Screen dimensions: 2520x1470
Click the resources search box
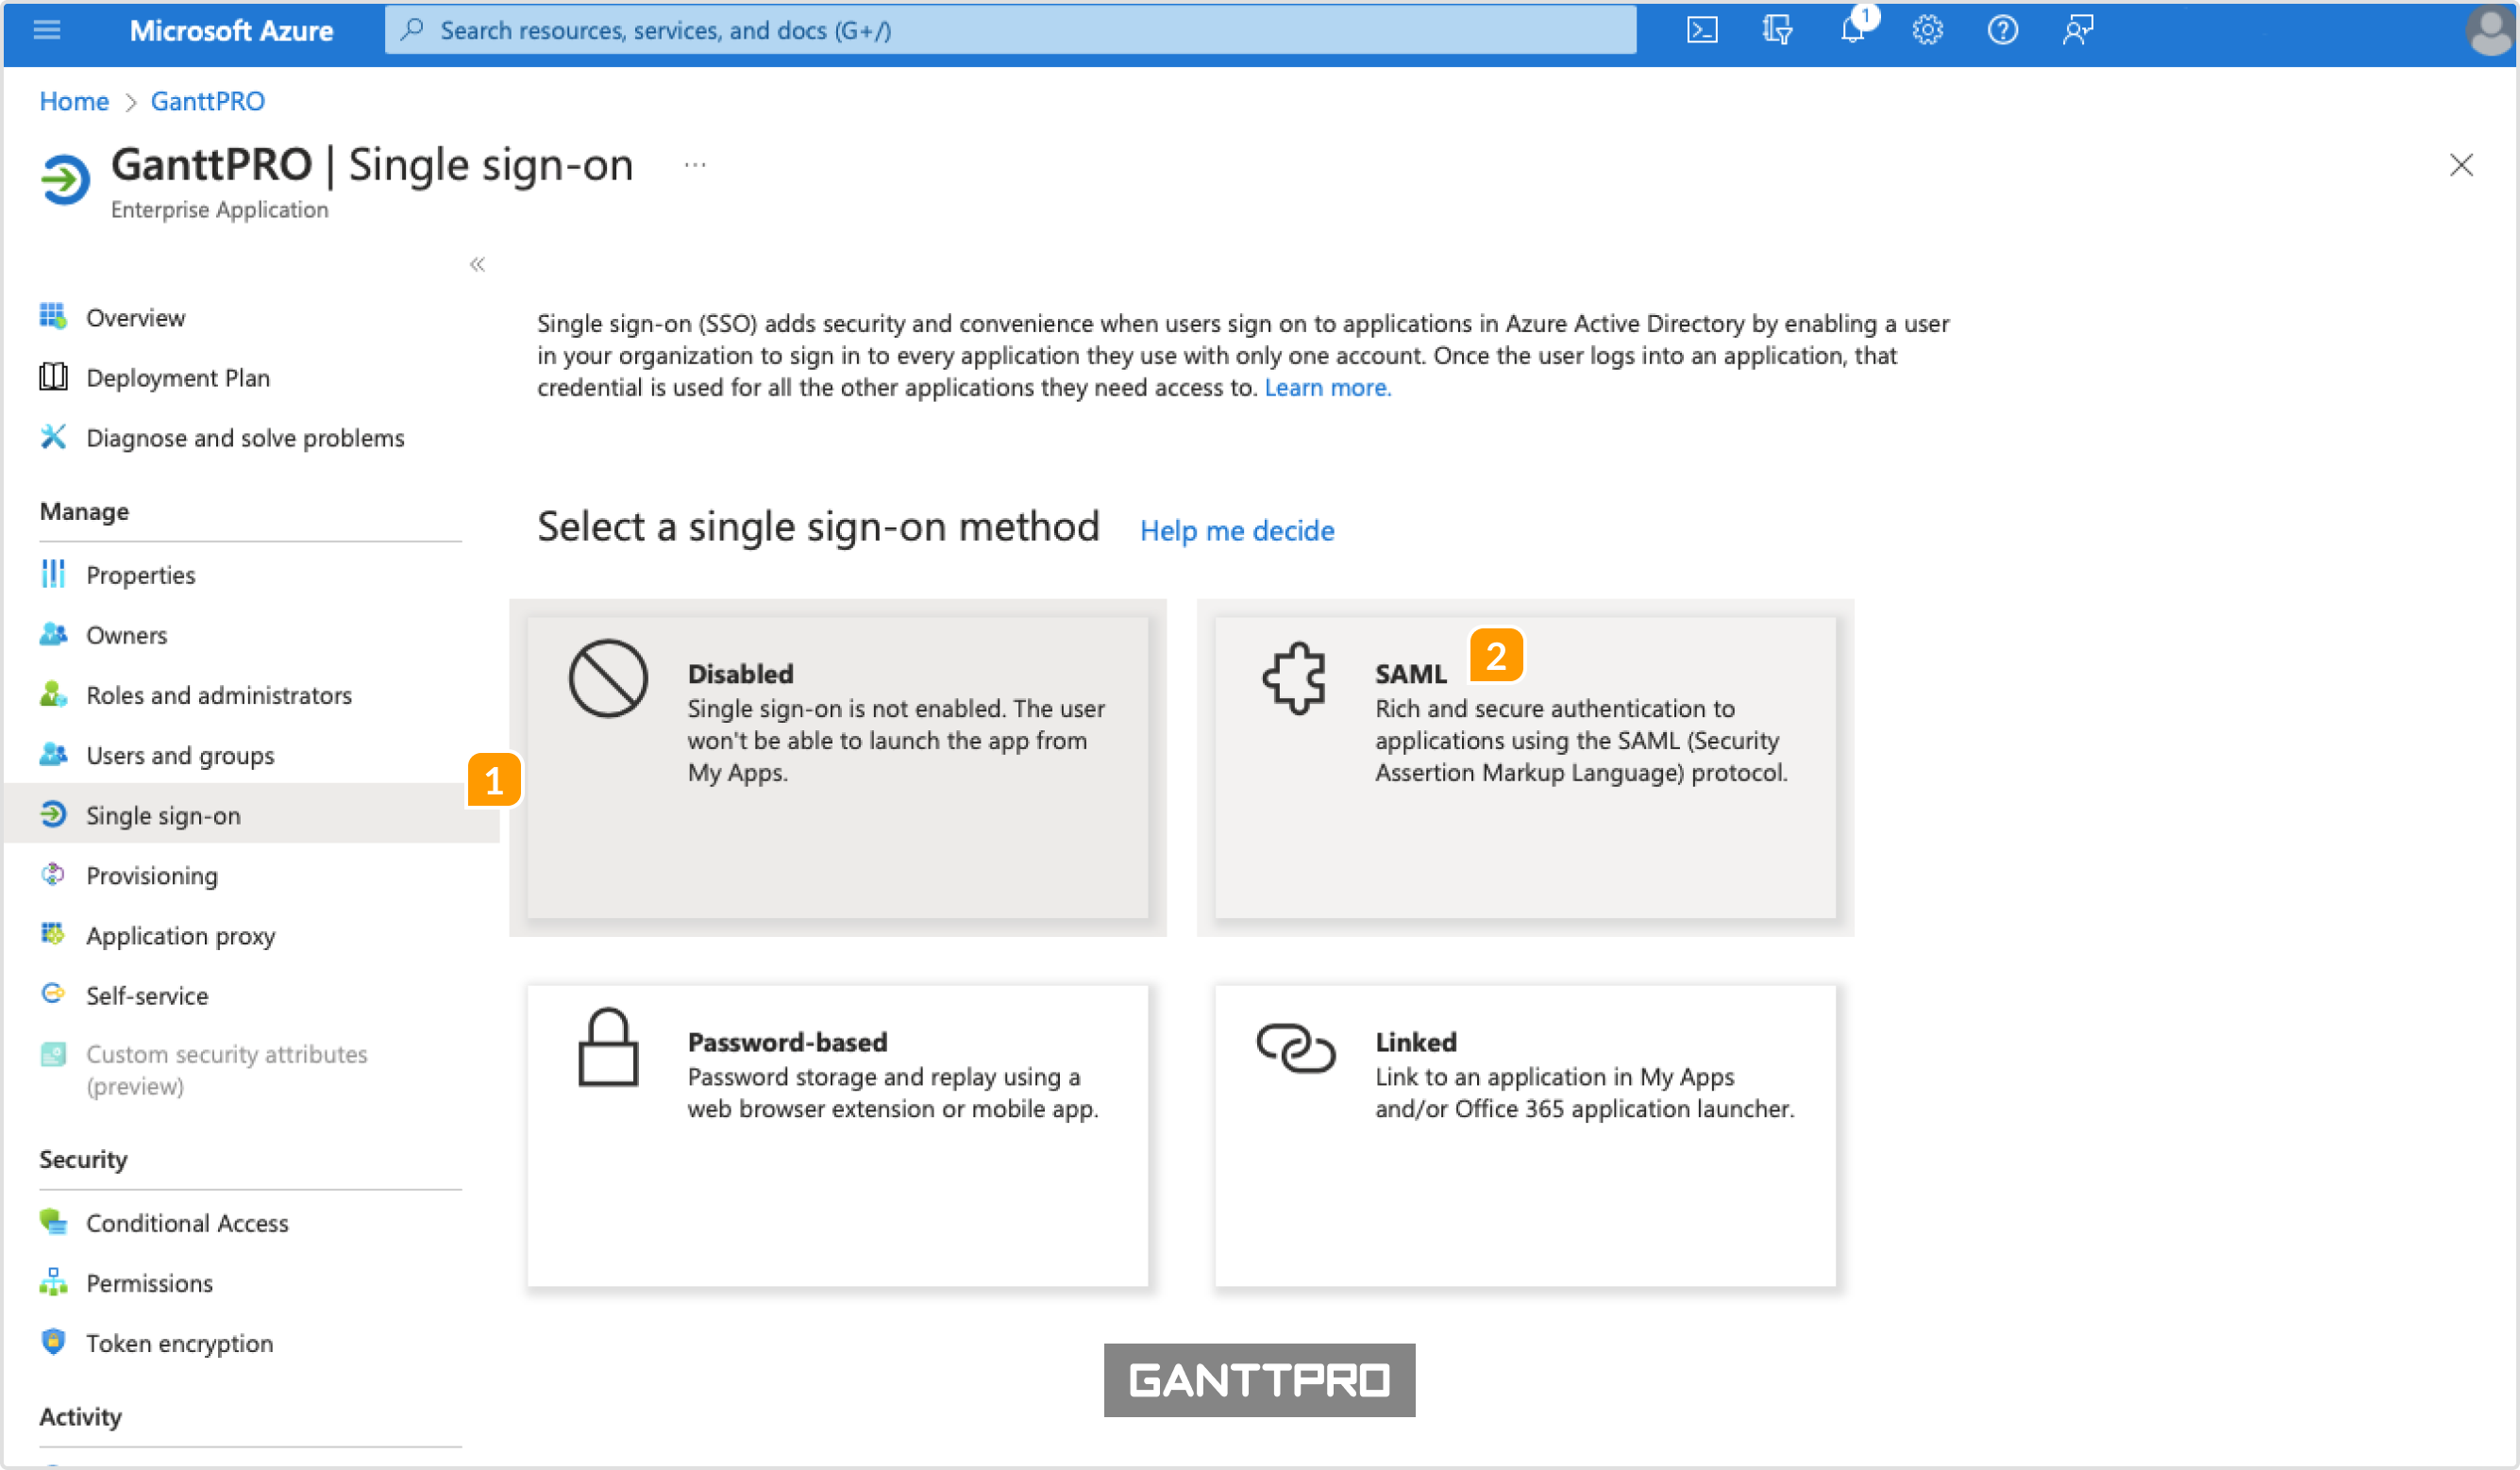click(1010, 30)
